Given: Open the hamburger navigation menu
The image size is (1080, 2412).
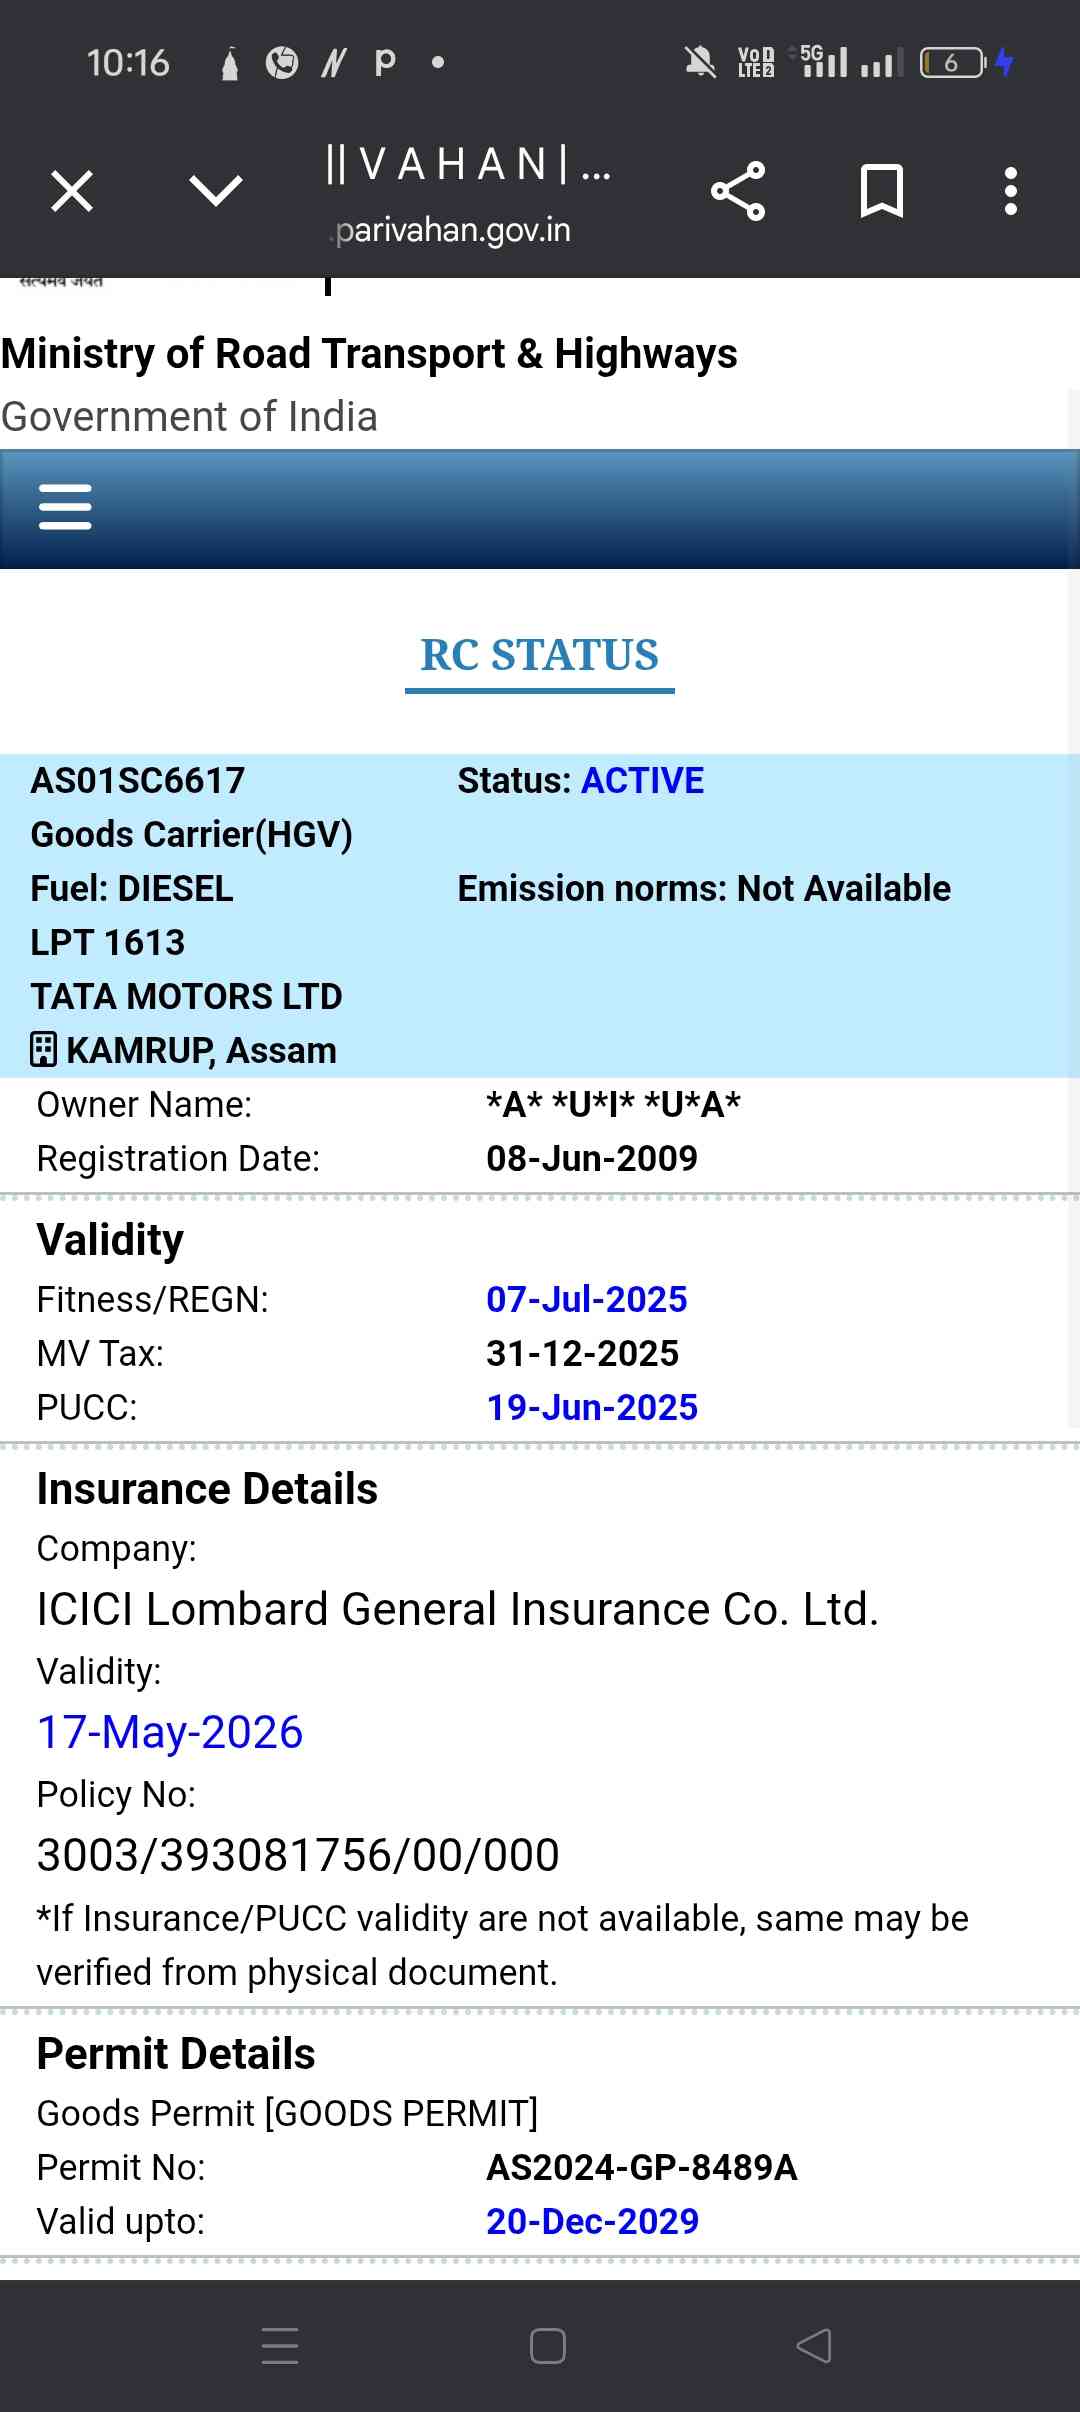Looking at the screenshot, I should click(65, 507).
